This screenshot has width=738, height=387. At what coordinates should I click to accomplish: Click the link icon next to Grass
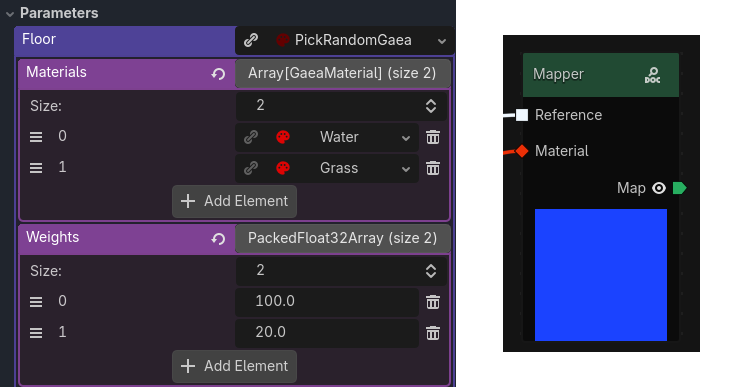pos(251,168)
